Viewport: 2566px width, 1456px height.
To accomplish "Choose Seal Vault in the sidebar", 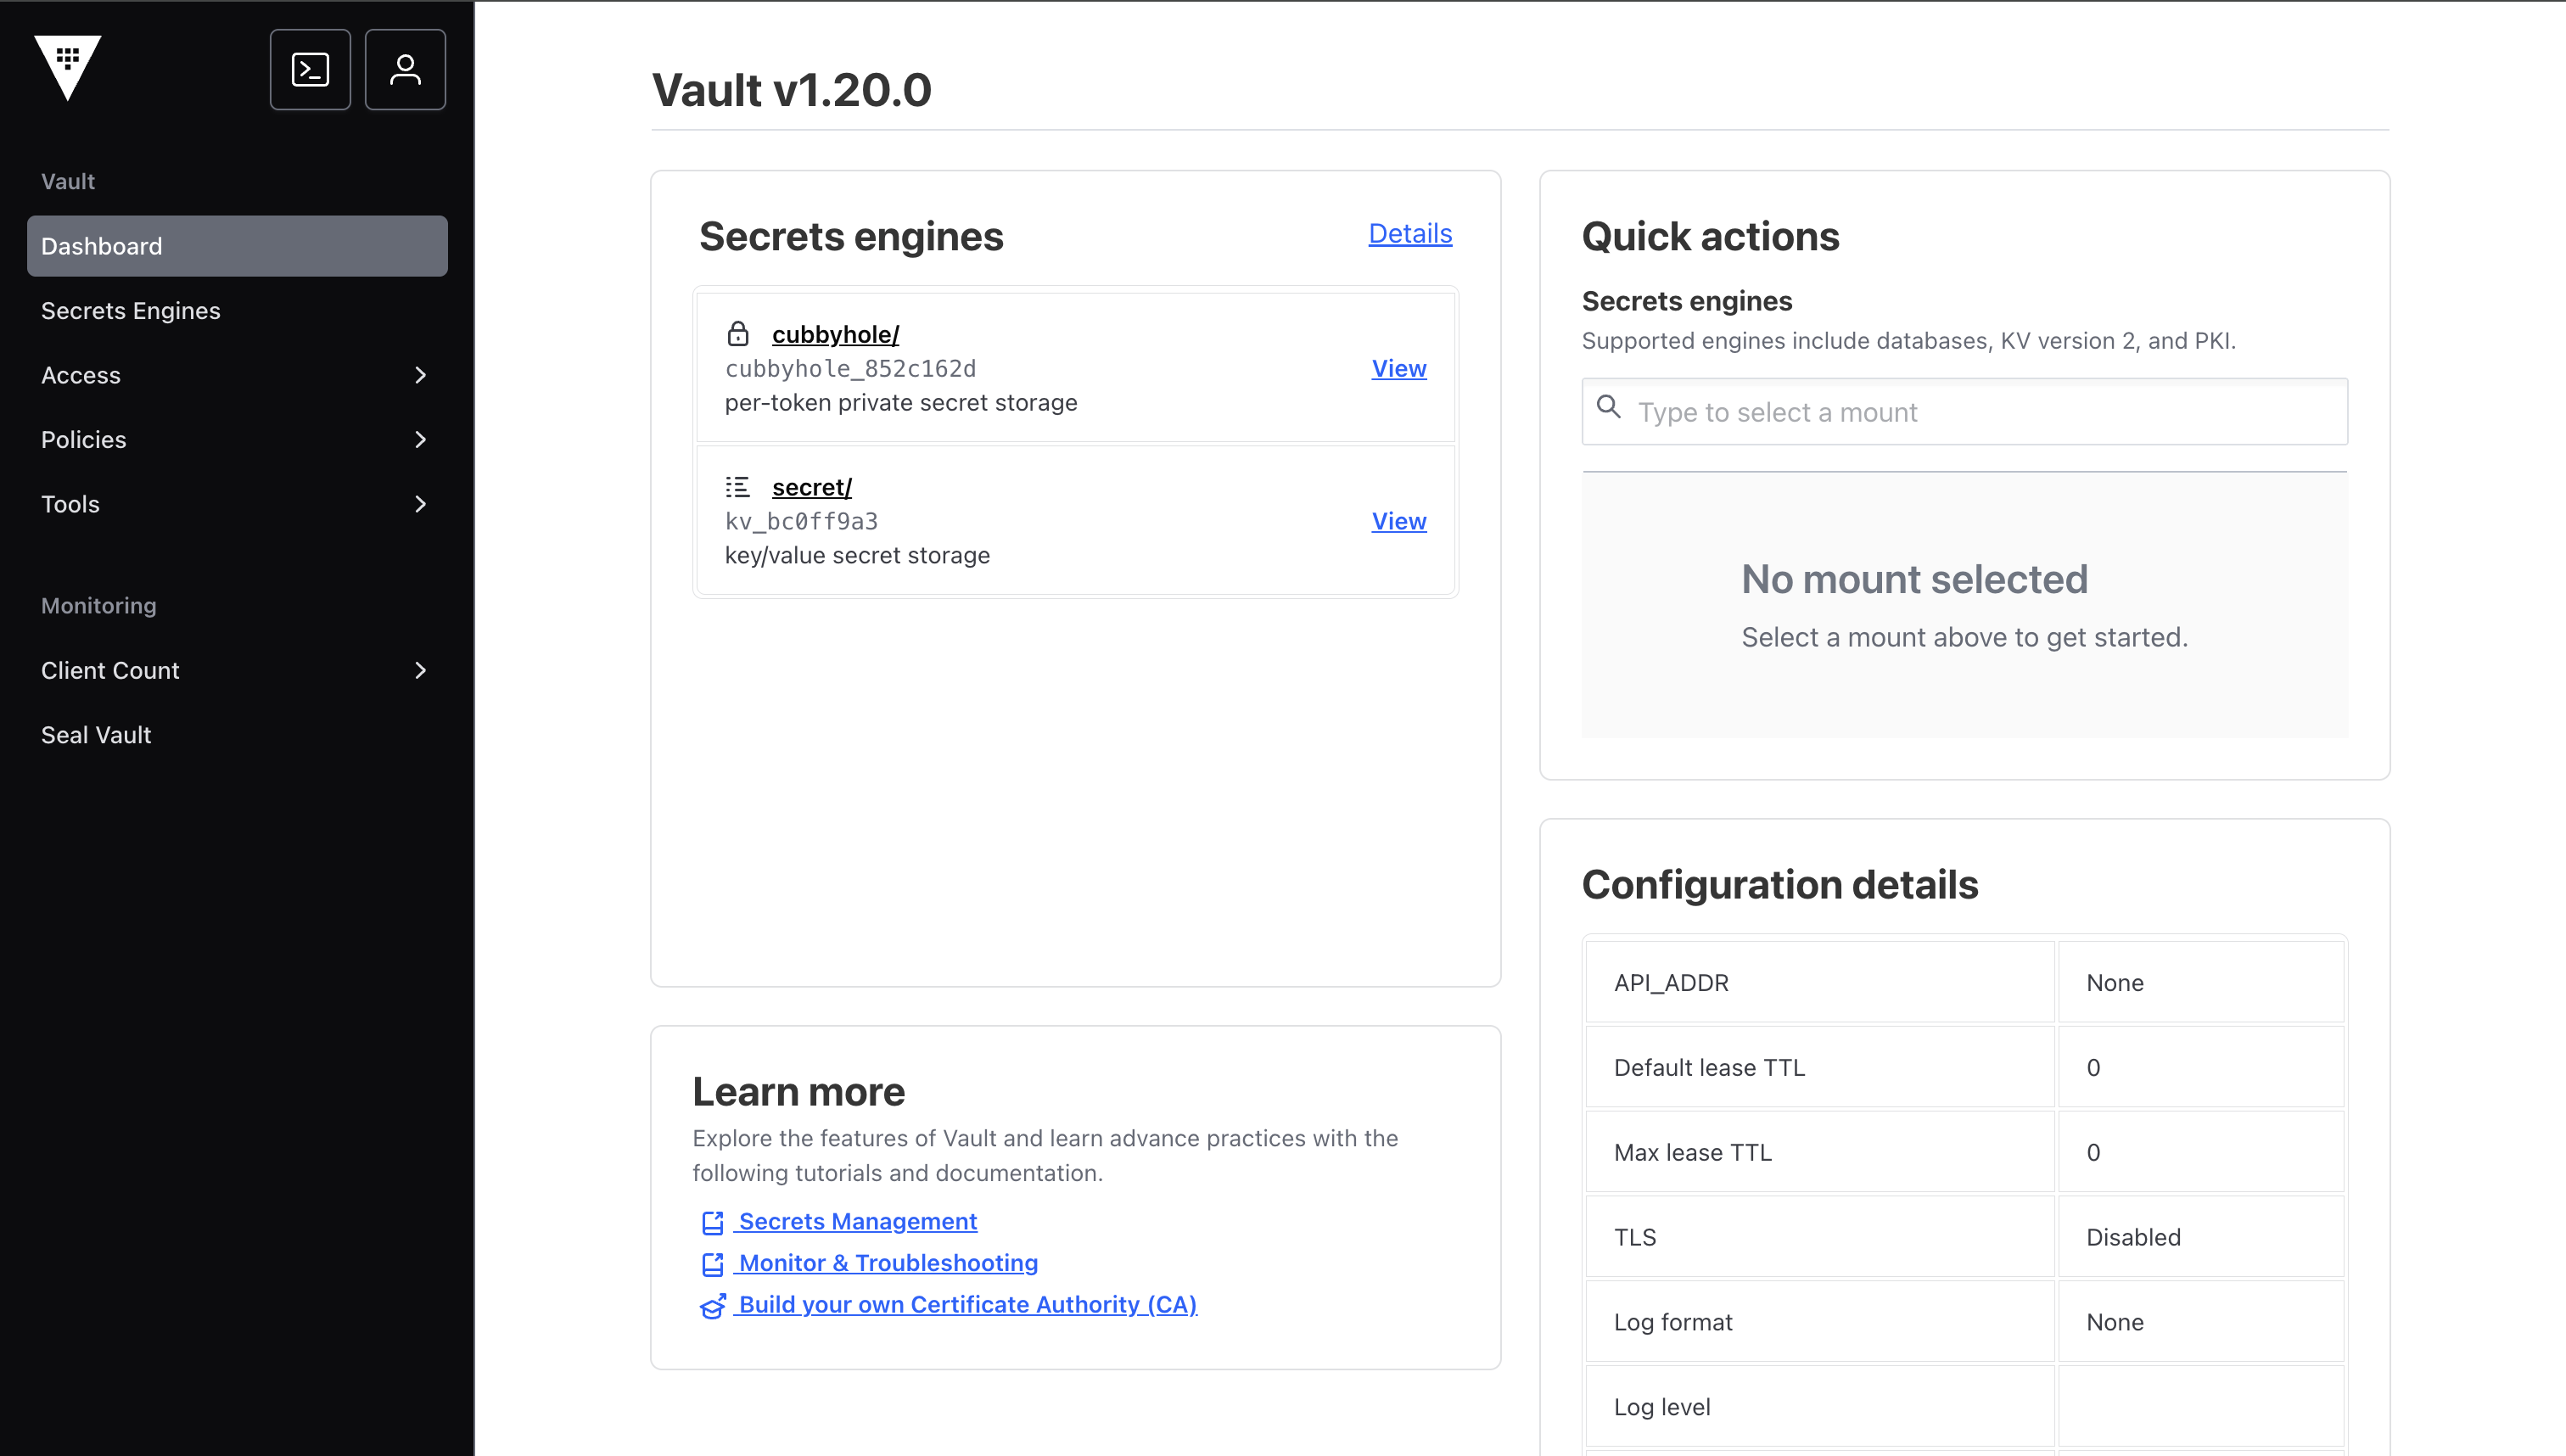I will pos(237,735).
